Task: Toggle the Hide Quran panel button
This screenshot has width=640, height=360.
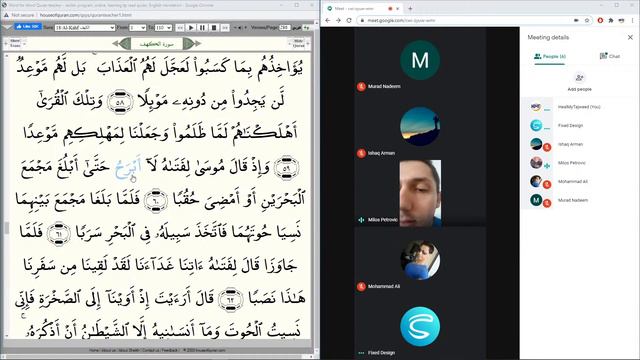Action: coord(298,43)
